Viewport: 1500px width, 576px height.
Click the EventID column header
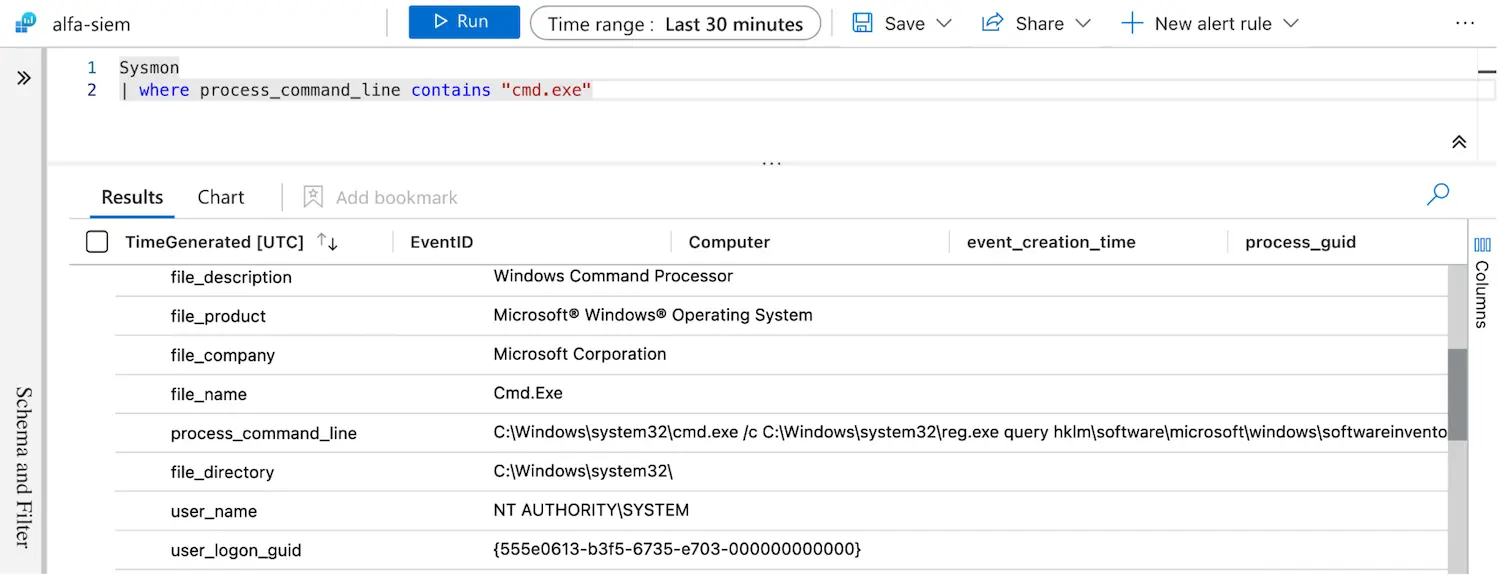[x=442, y=242]
